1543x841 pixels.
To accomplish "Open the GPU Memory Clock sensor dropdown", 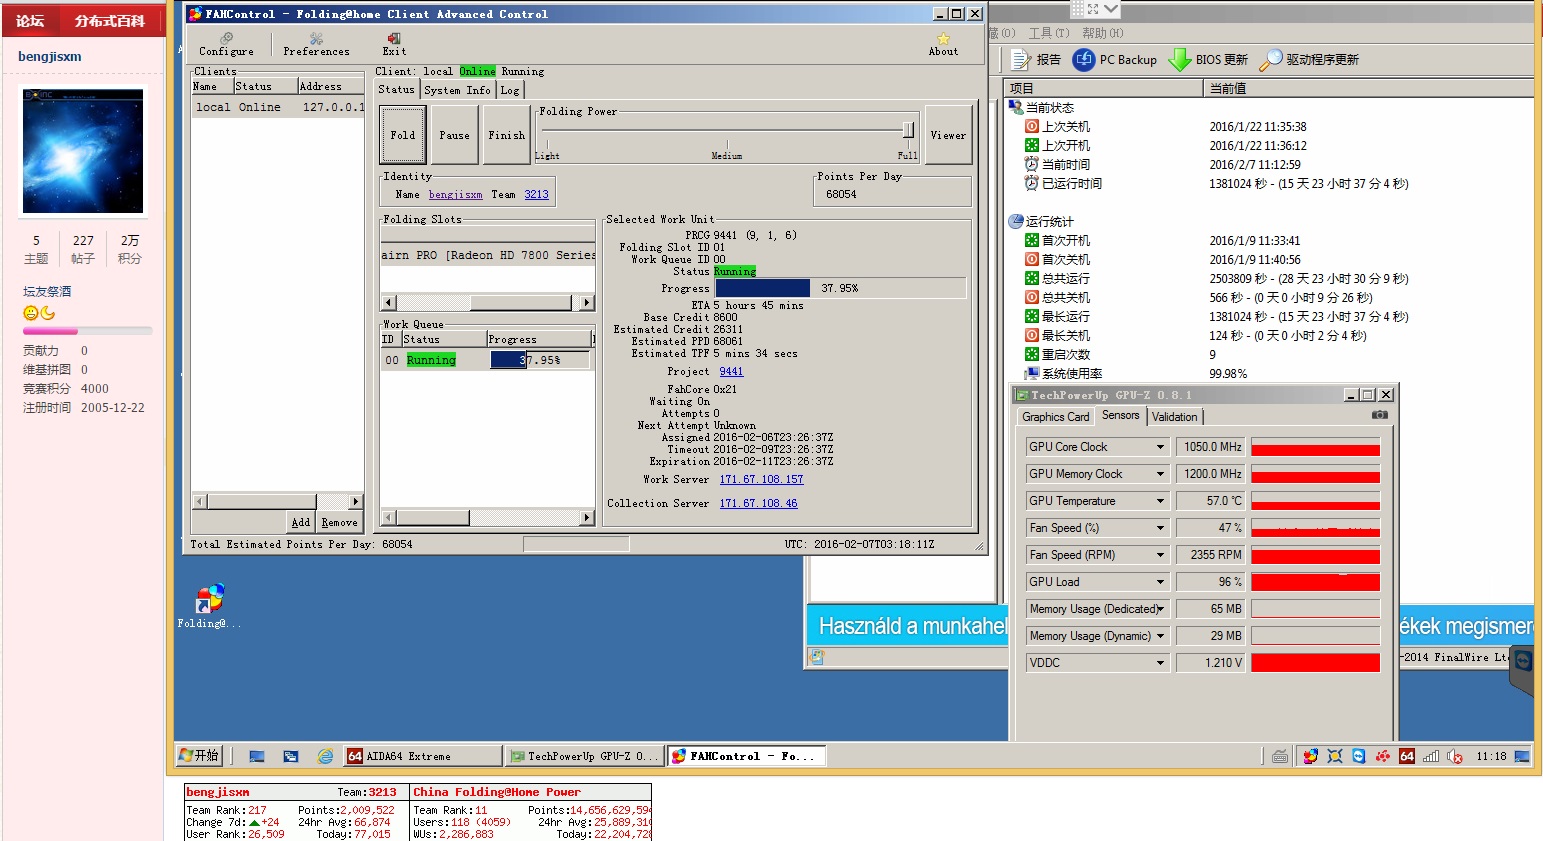I will coord(1161,474).
